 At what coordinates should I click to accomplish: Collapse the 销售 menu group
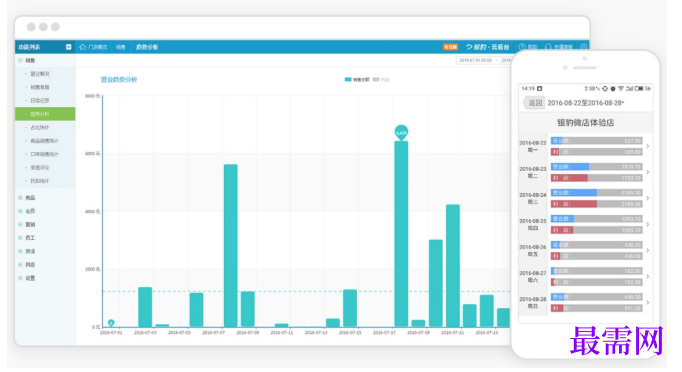pyautogui.click(x=20, y=60)
